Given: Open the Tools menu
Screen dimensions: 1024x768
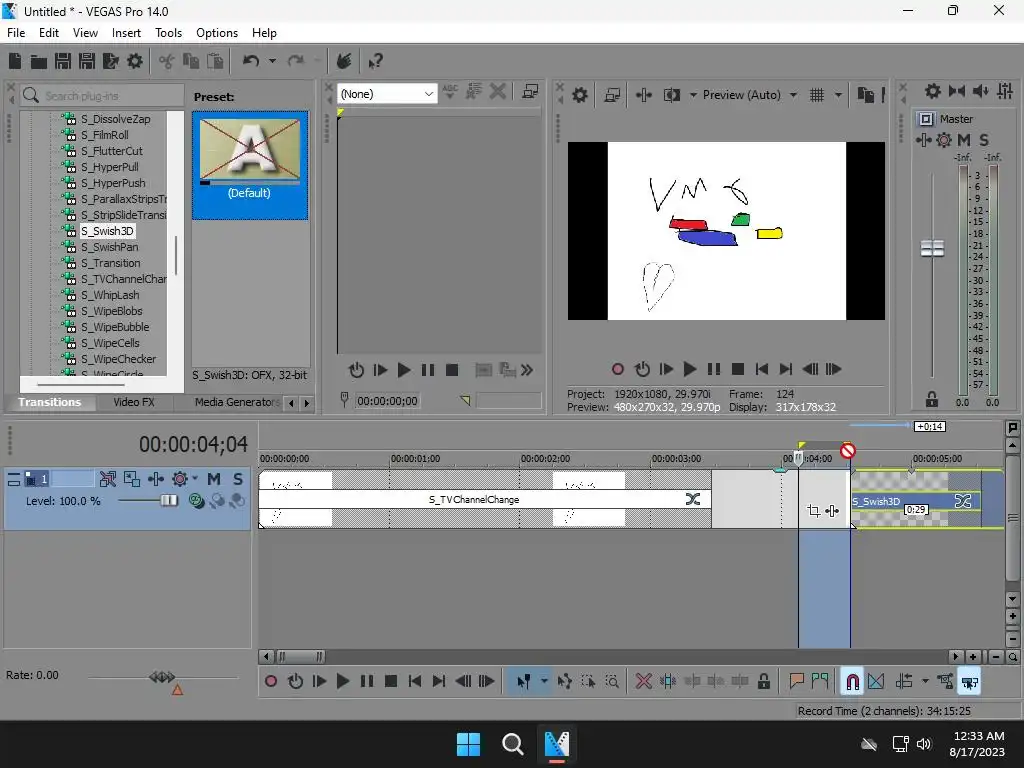Looking at the screenshot, I should pos(168,33).
